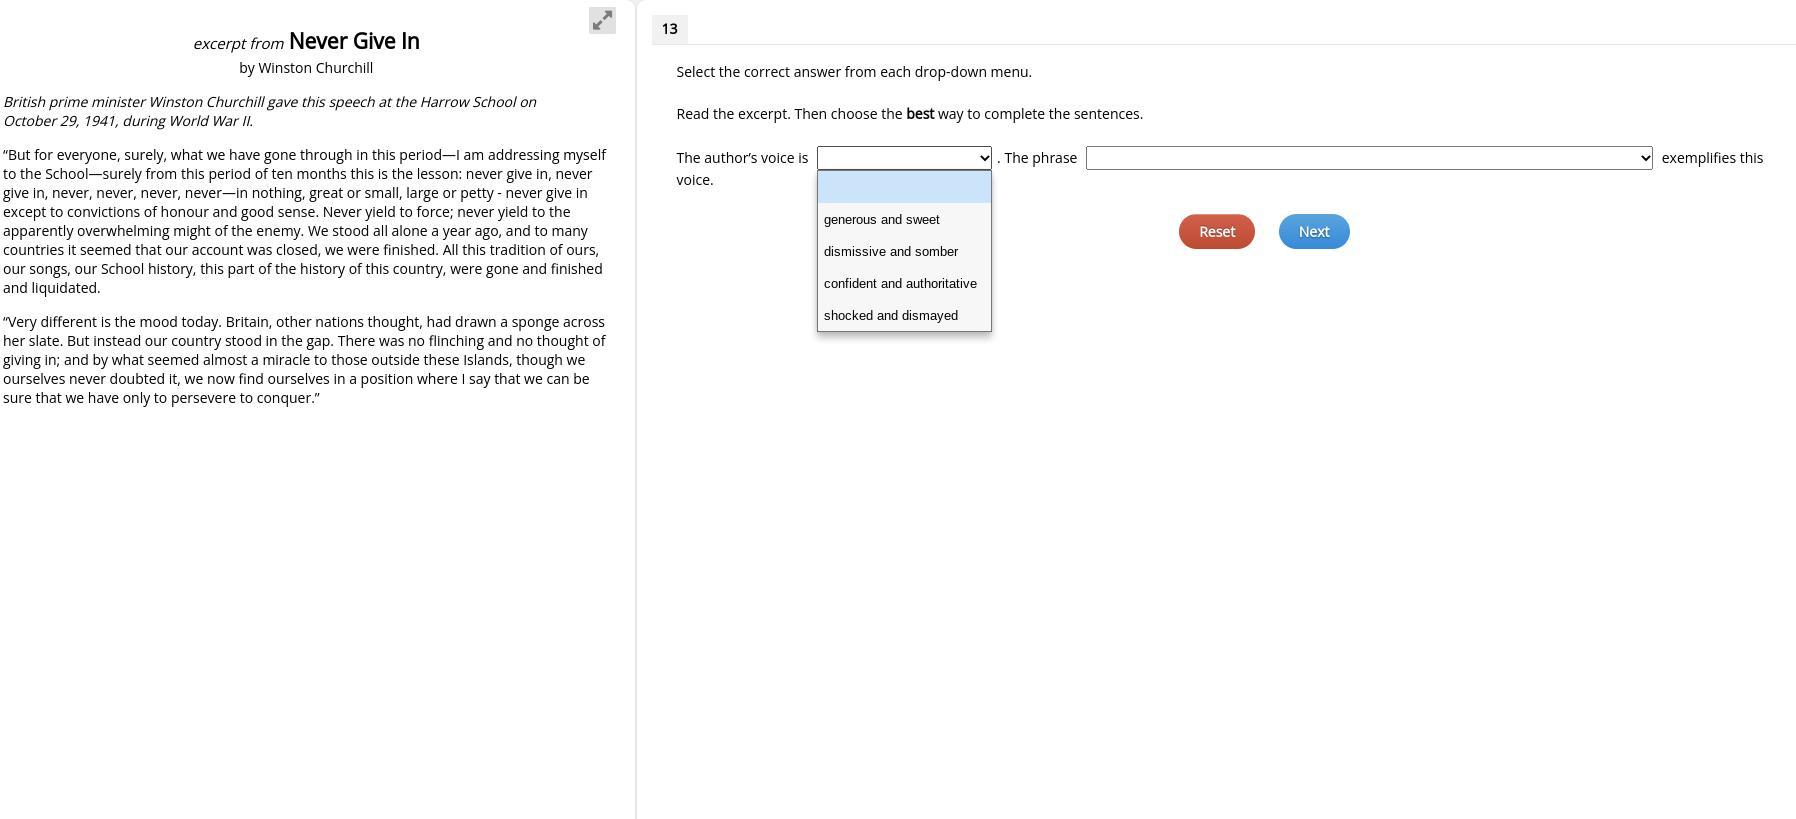
Task: Click 'Select the correct answer' instruction text
Action: (854, 72)
